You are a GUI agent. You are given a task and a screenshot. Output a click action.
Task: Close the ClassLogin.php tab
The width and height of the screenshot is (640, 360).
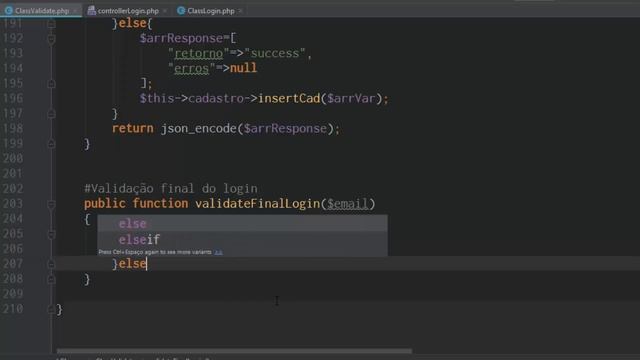coord(240,11)
